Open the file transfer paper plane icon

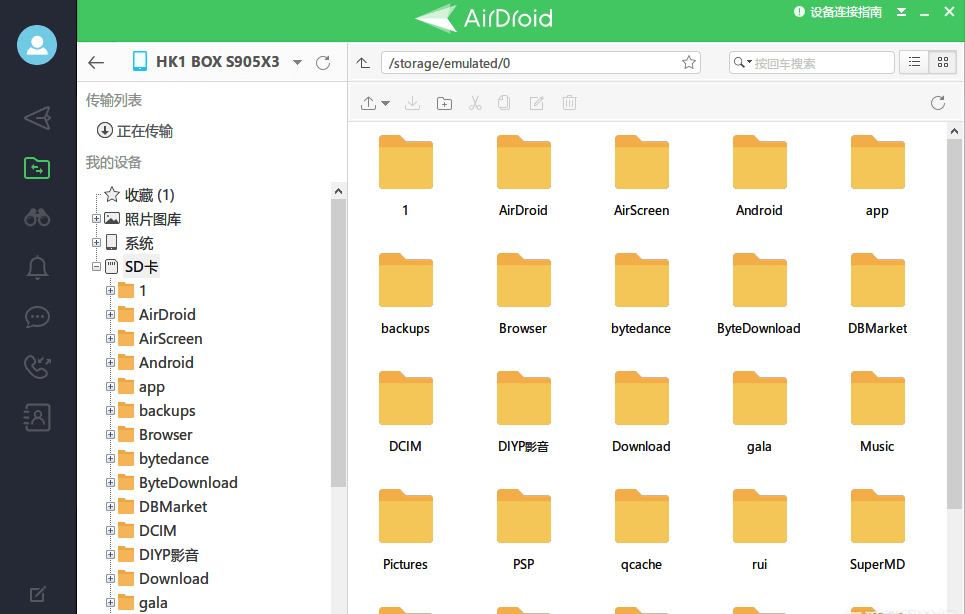click(x=36, y=118)
